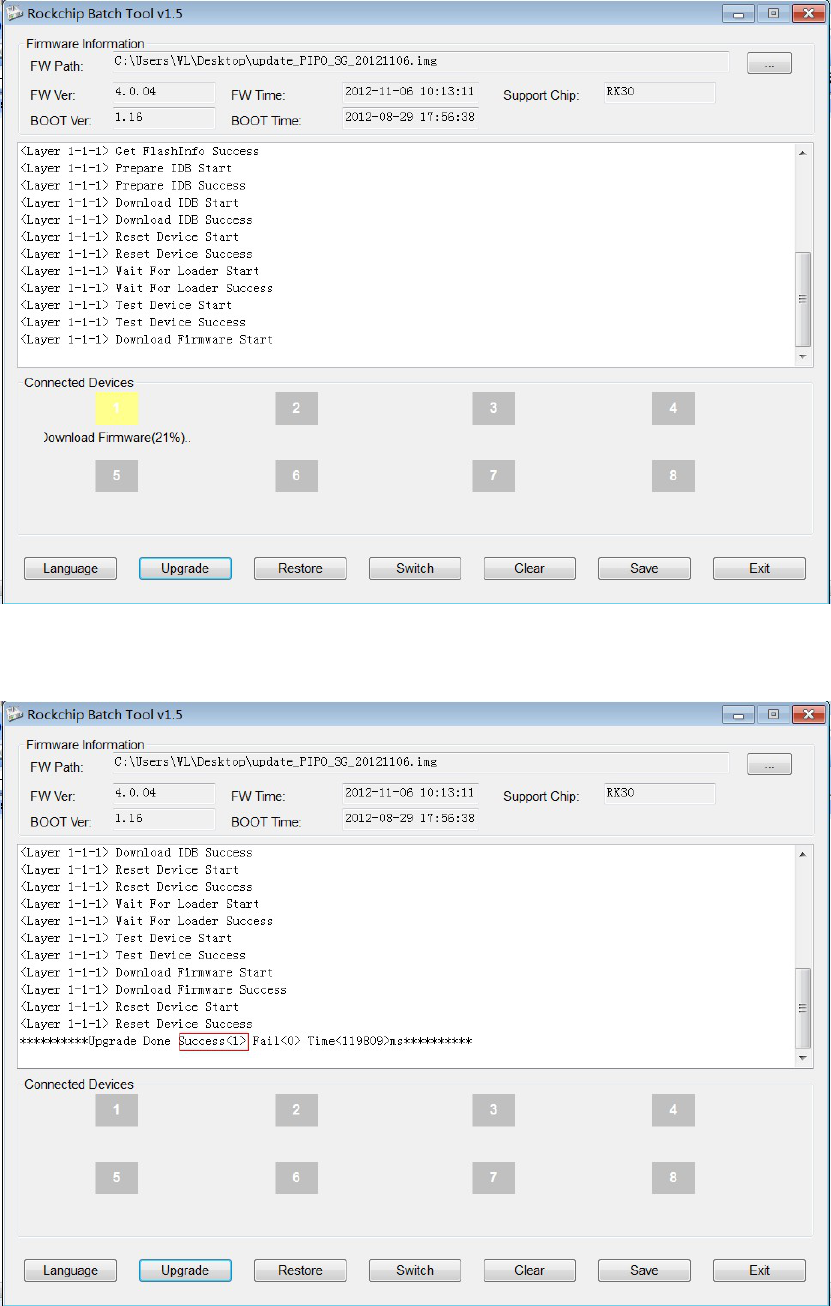Clear the log in the lower window
Screen dimensions: 831x1306
pos(530,1270)
